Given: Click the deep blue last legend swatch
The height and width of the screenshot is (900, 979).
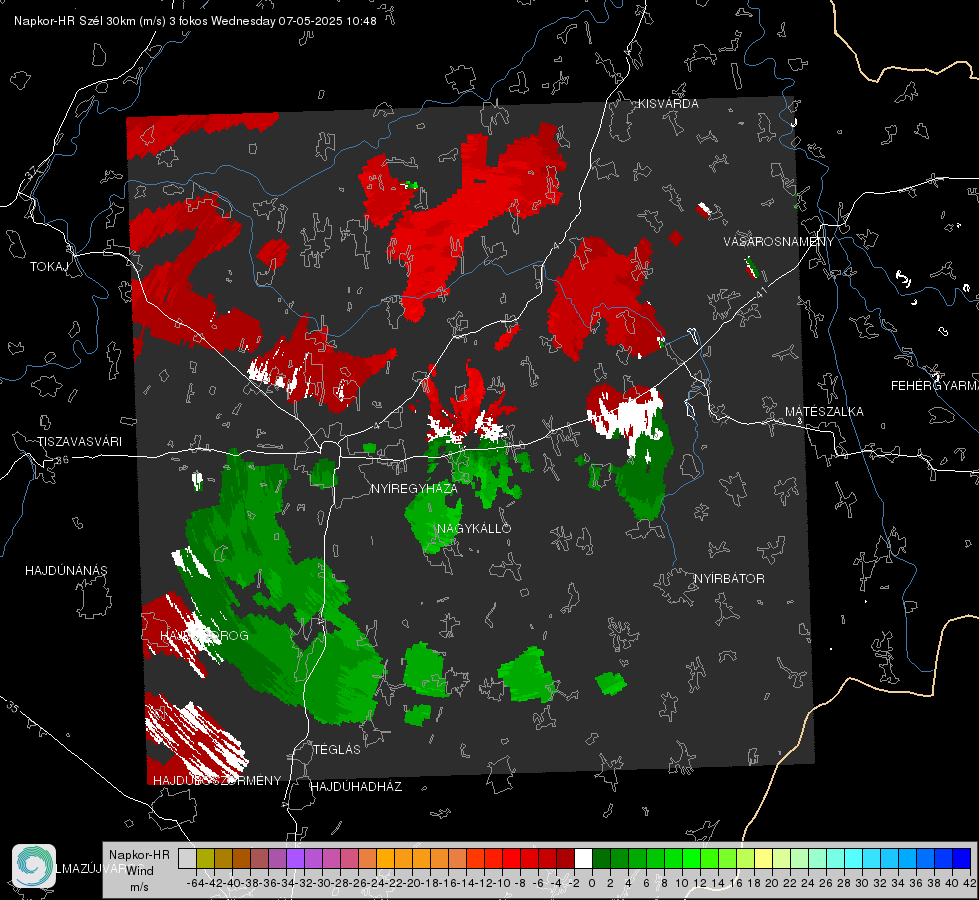Looking at the screenshot, I should (962, 858).
